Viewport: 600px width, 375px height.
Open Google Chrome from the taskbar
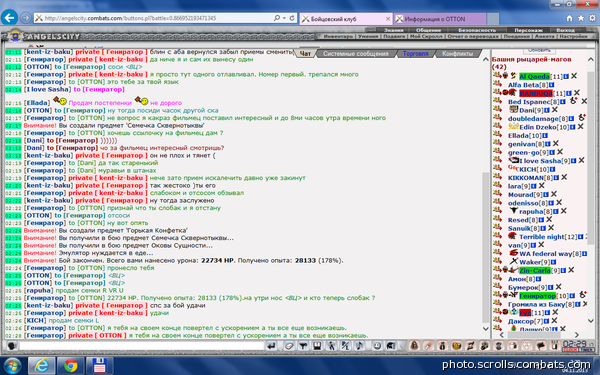(x=70, y=365)
